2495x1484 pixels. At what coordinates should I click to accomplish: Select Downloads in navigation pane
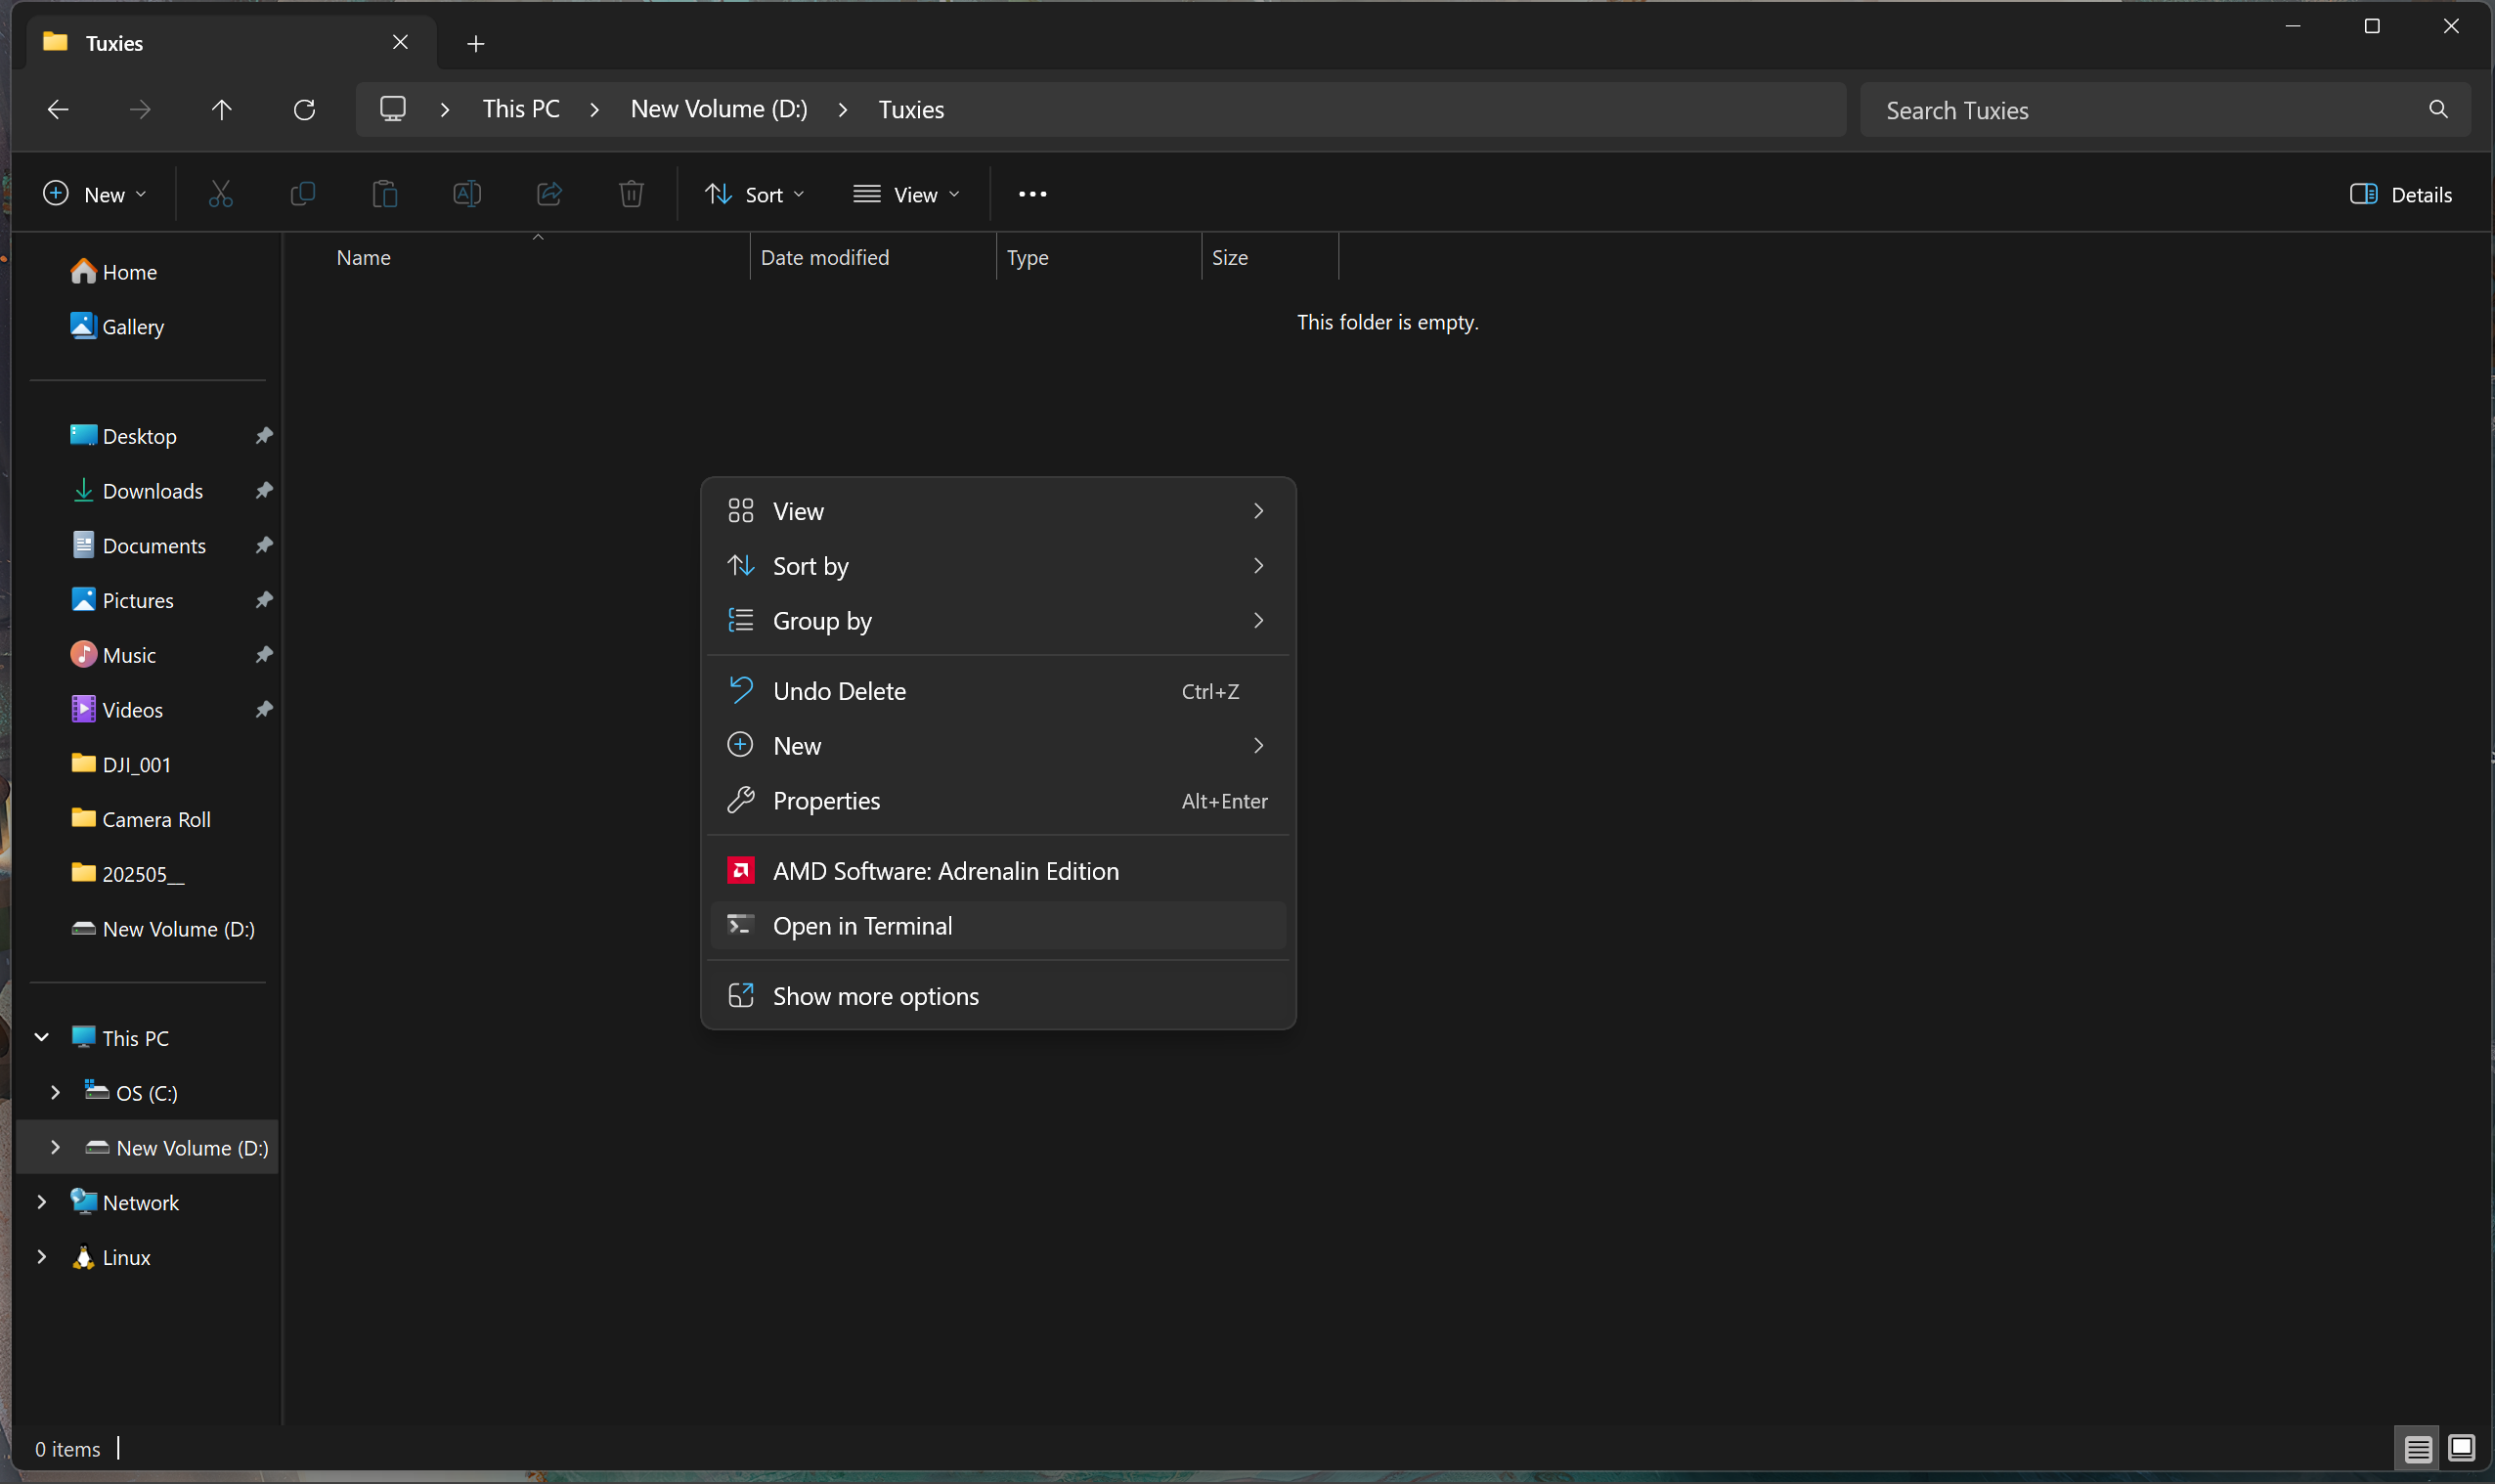point(148,491)
